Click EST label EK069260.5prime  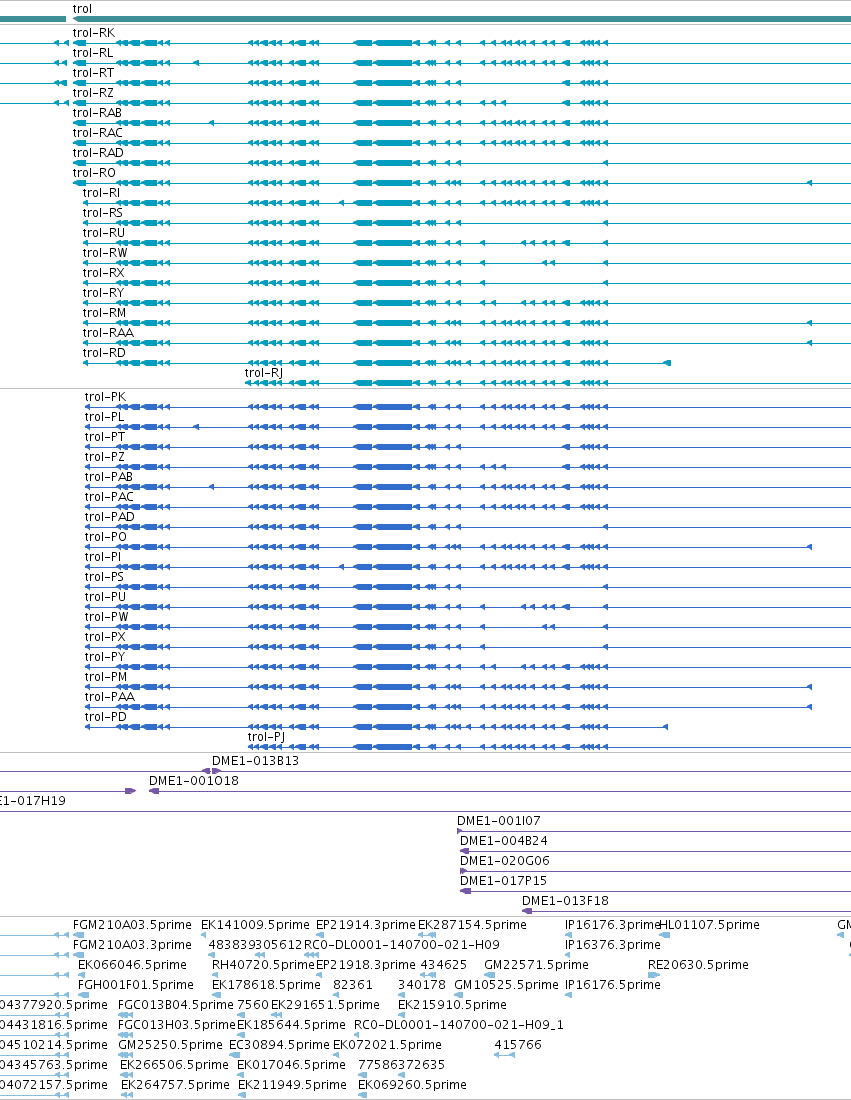(x=413, y=1085)
